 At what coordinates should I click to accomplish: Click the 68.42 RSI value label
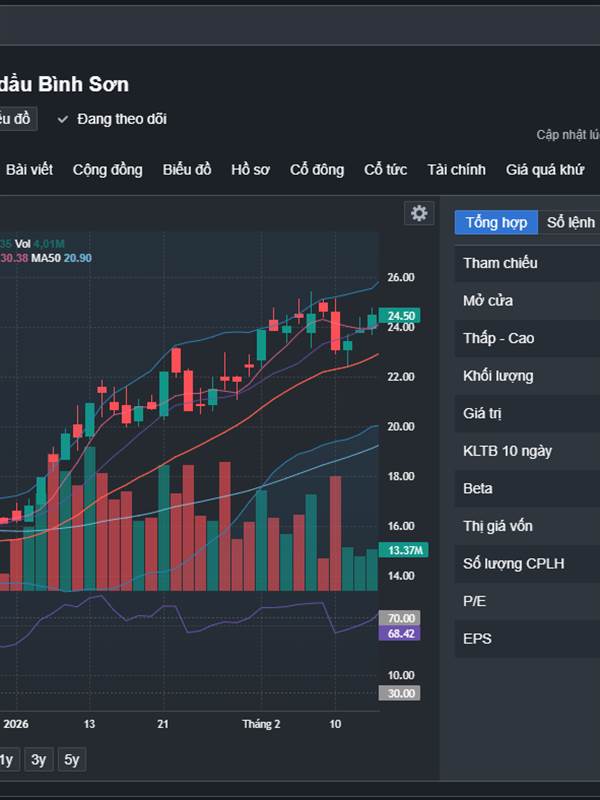pyautogui.click(x=401, y=634)
